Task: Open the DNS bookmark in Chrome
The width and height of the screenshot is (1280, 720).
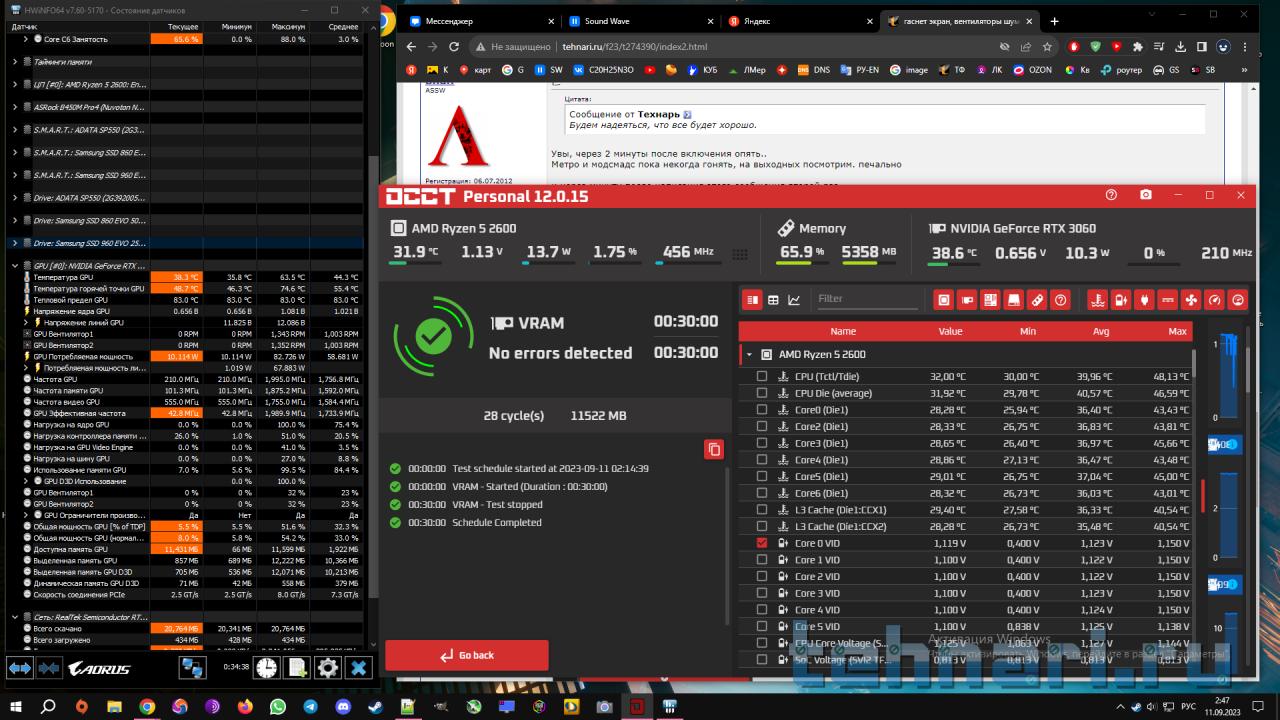Action: click(814, 70)
